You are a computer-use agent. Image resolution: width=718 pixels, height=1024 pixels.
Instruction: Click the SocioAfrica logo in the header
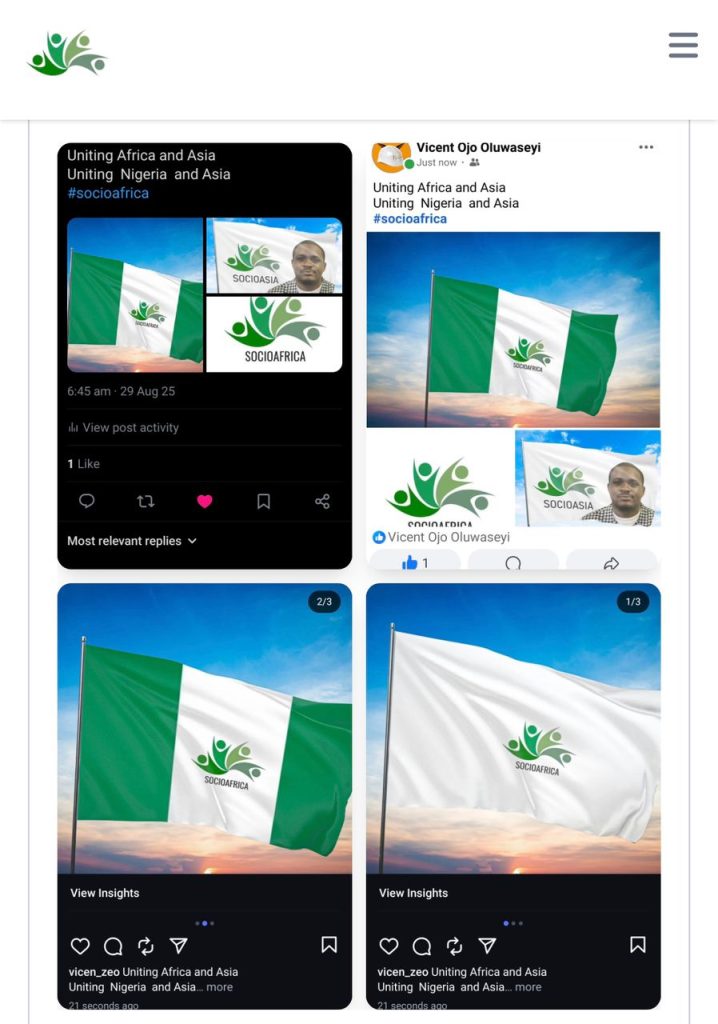[x=67, y=54]
